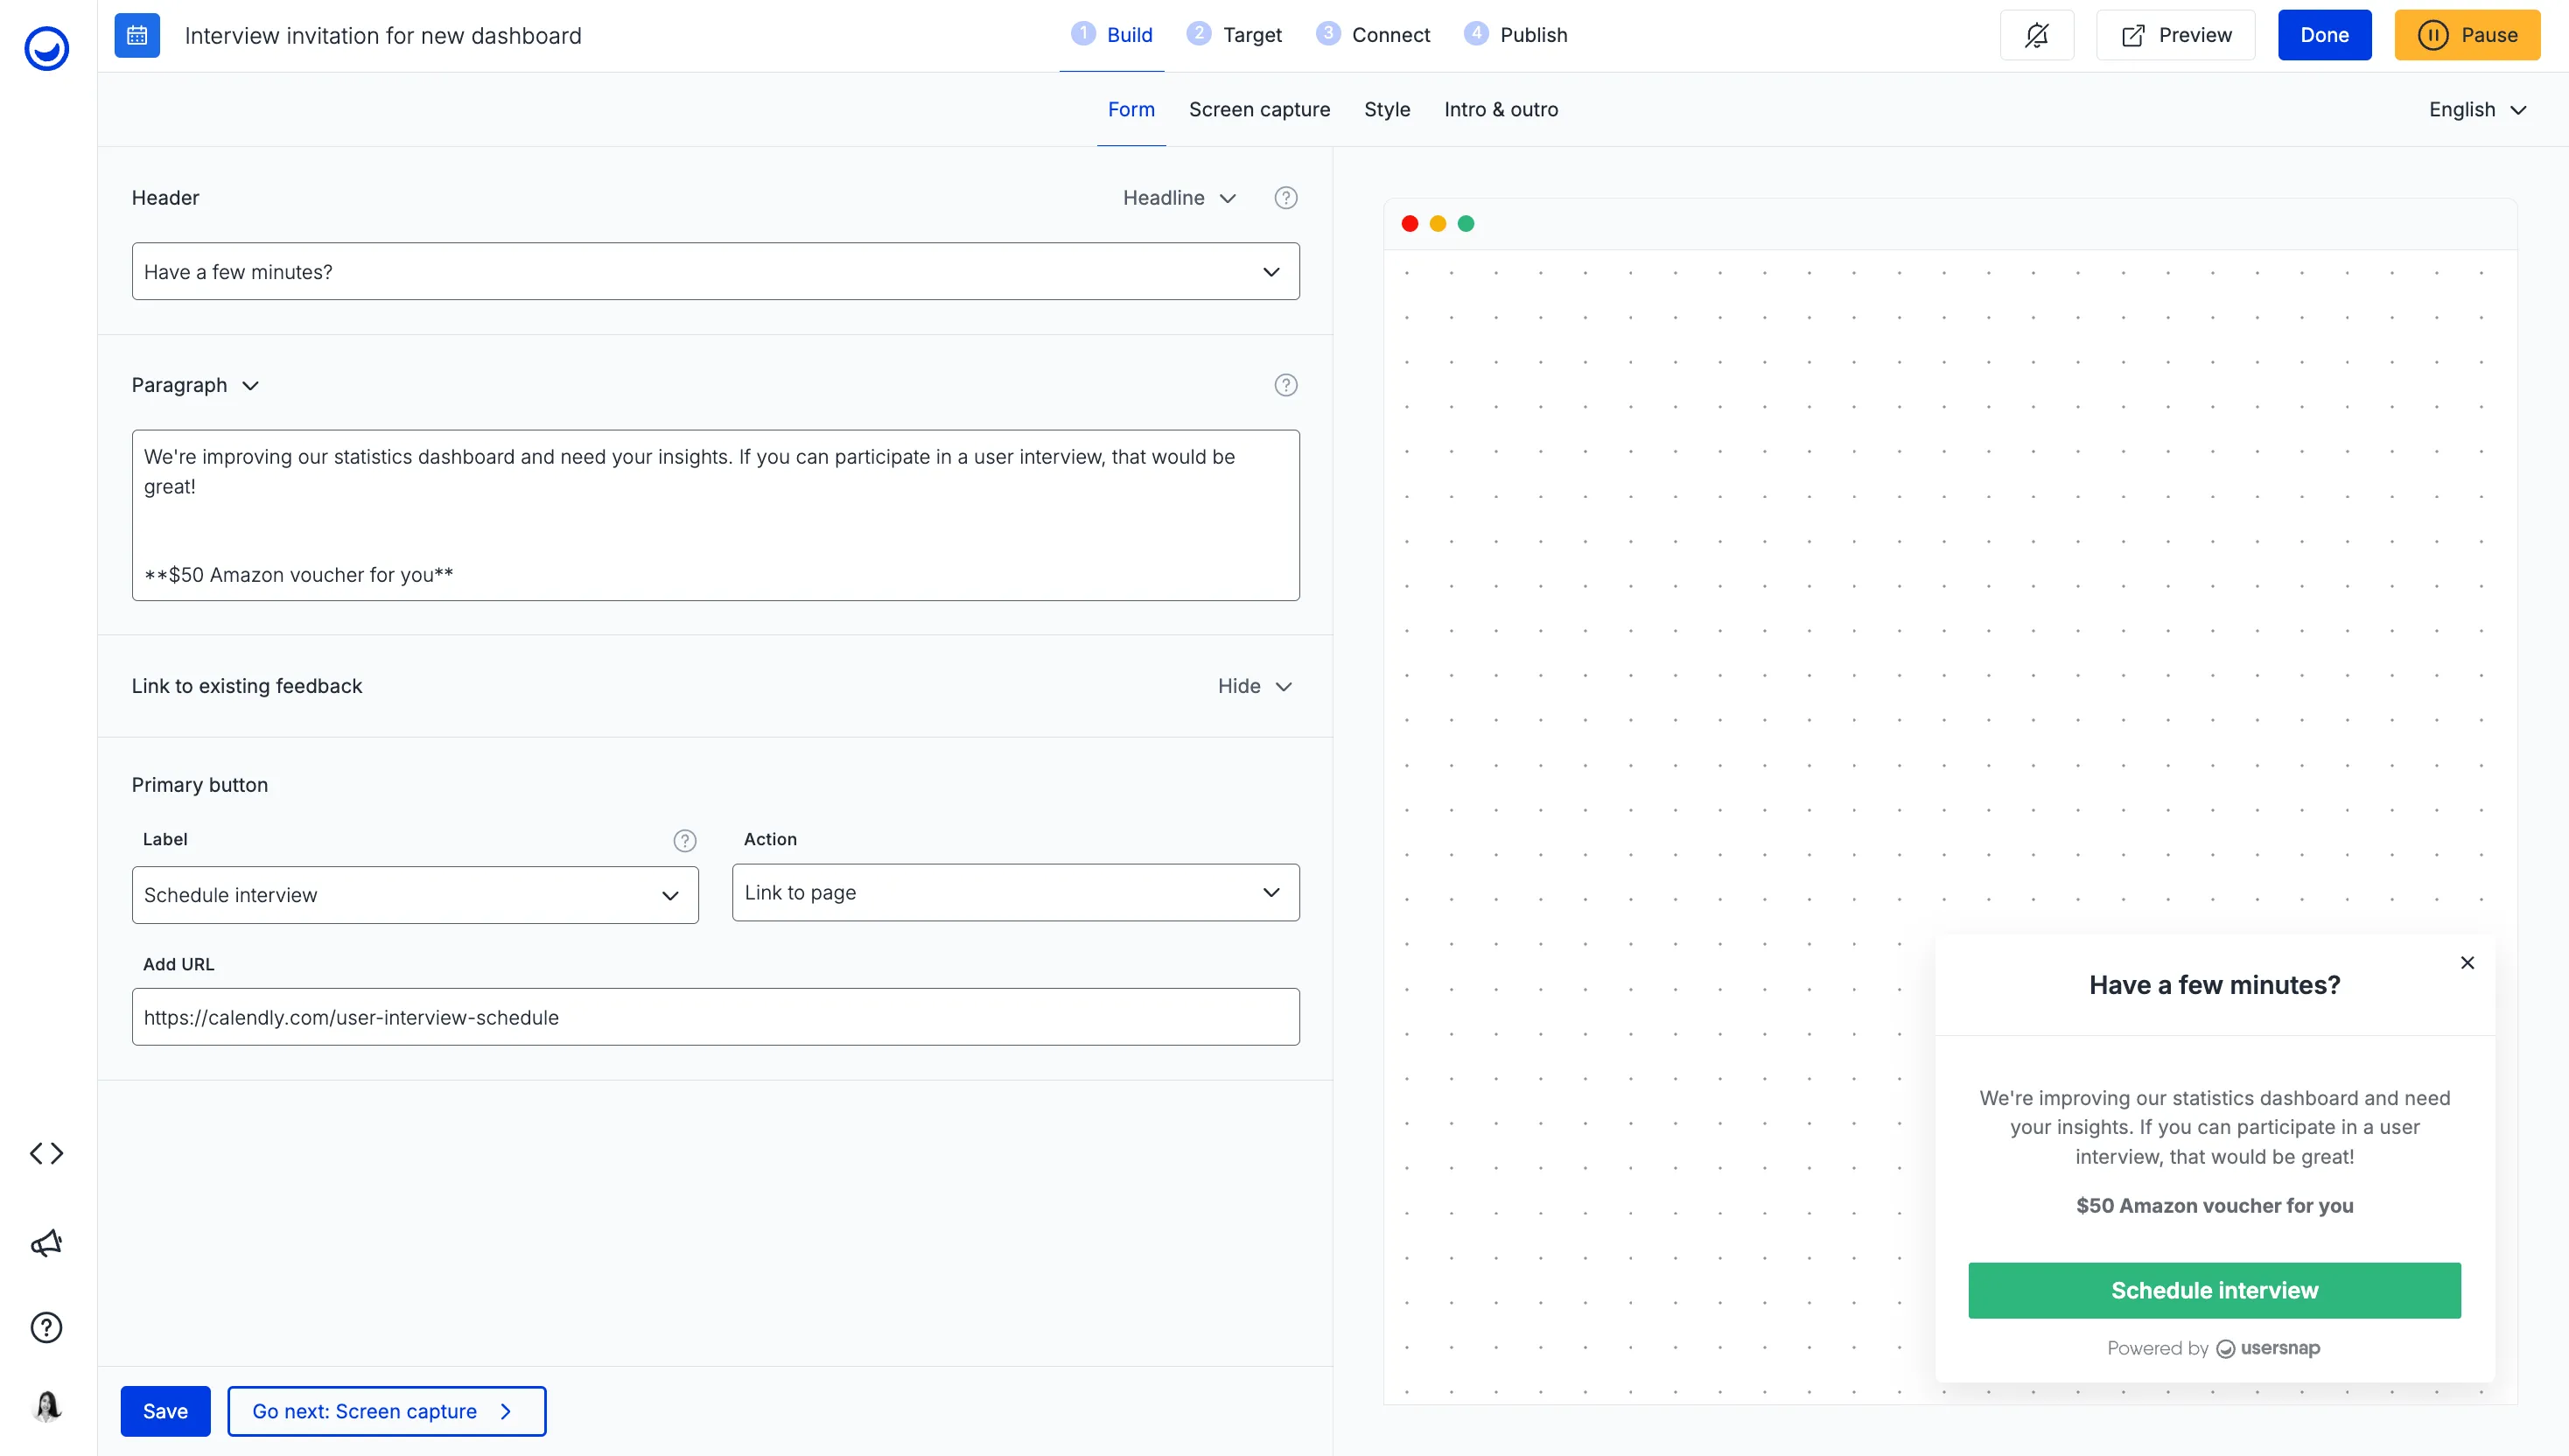The width and height of the screenshot is (2569, 1456).
Task: Open Header section help question mark
Action: [x=1285, y=198]
